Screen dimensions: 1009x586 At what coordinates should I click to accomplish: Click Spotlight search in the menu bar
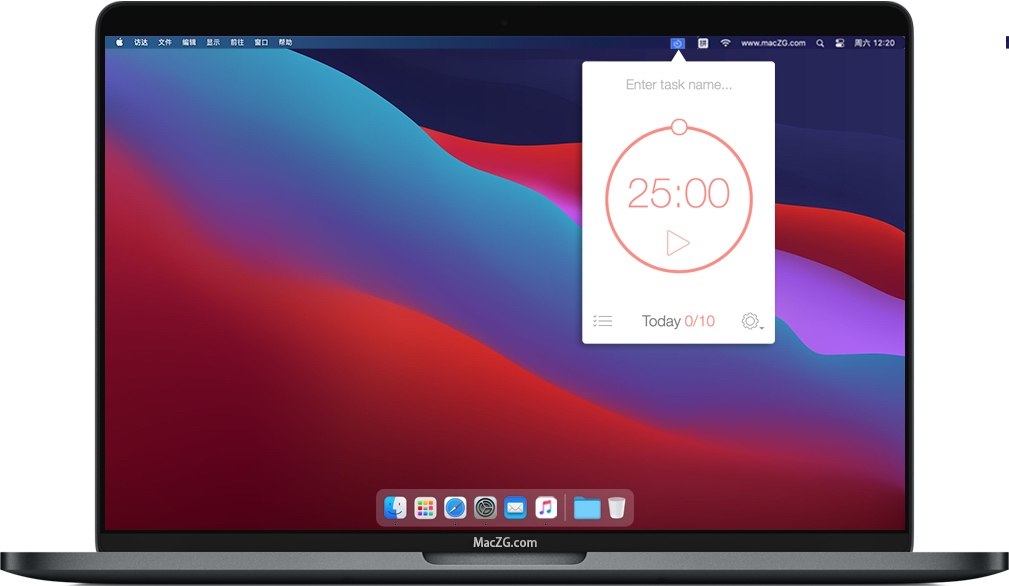tap(820, 43)
